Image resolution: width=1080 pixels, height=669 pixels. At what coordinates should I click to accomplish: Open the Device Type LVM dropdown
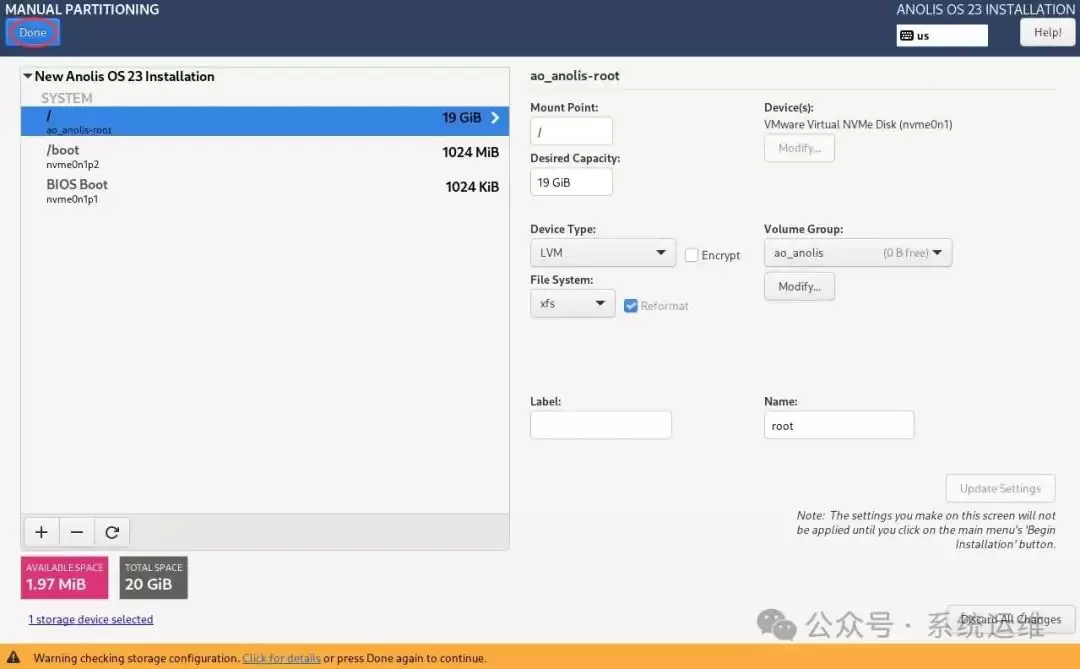pyautogui.click(x=602, y=253)
